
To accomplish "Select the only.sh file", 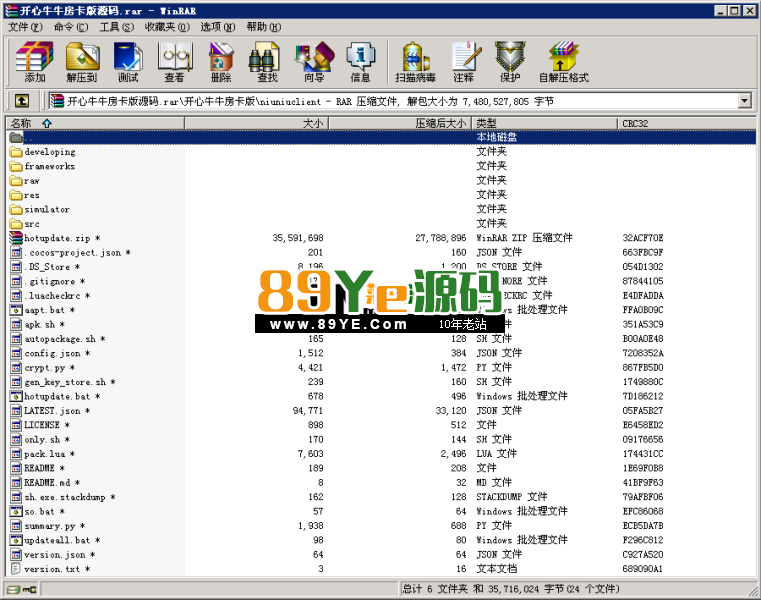I will pyautogui.click(x=40, y=440).
